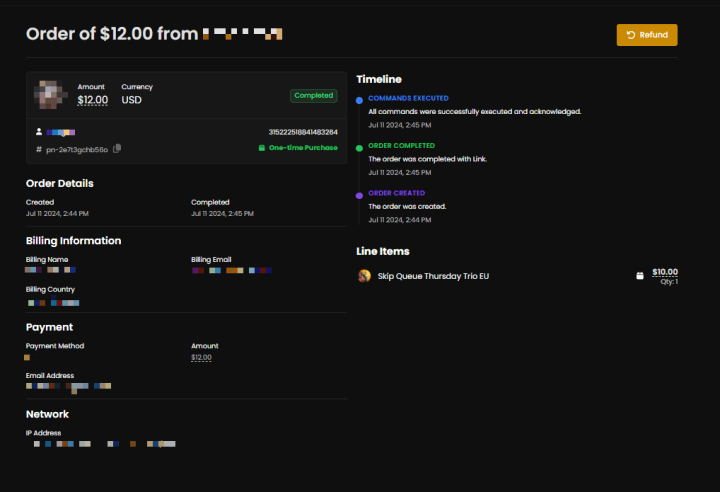This screenshot has width=720, height=492.
Task: Click the One-time Purchase label
Action: pos(303,148)
